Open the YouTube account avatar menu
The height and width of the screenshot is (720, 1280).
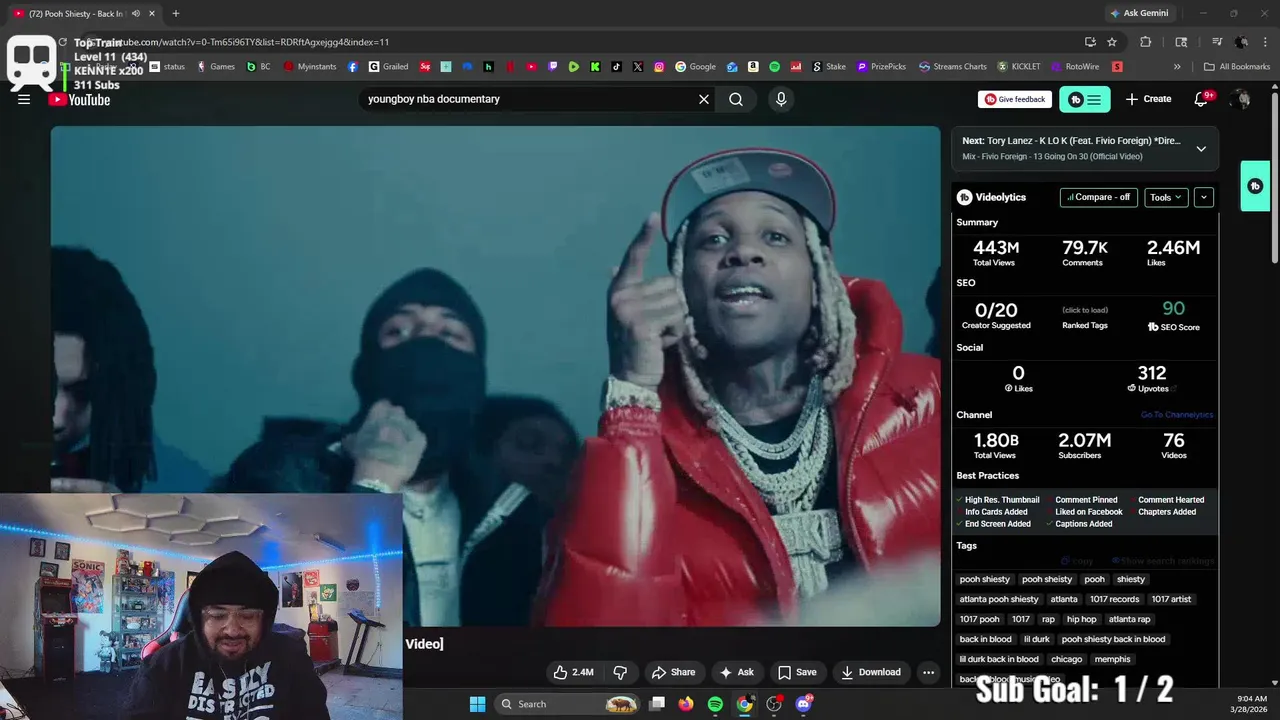pyautogui.click(x=1241, y=99)
